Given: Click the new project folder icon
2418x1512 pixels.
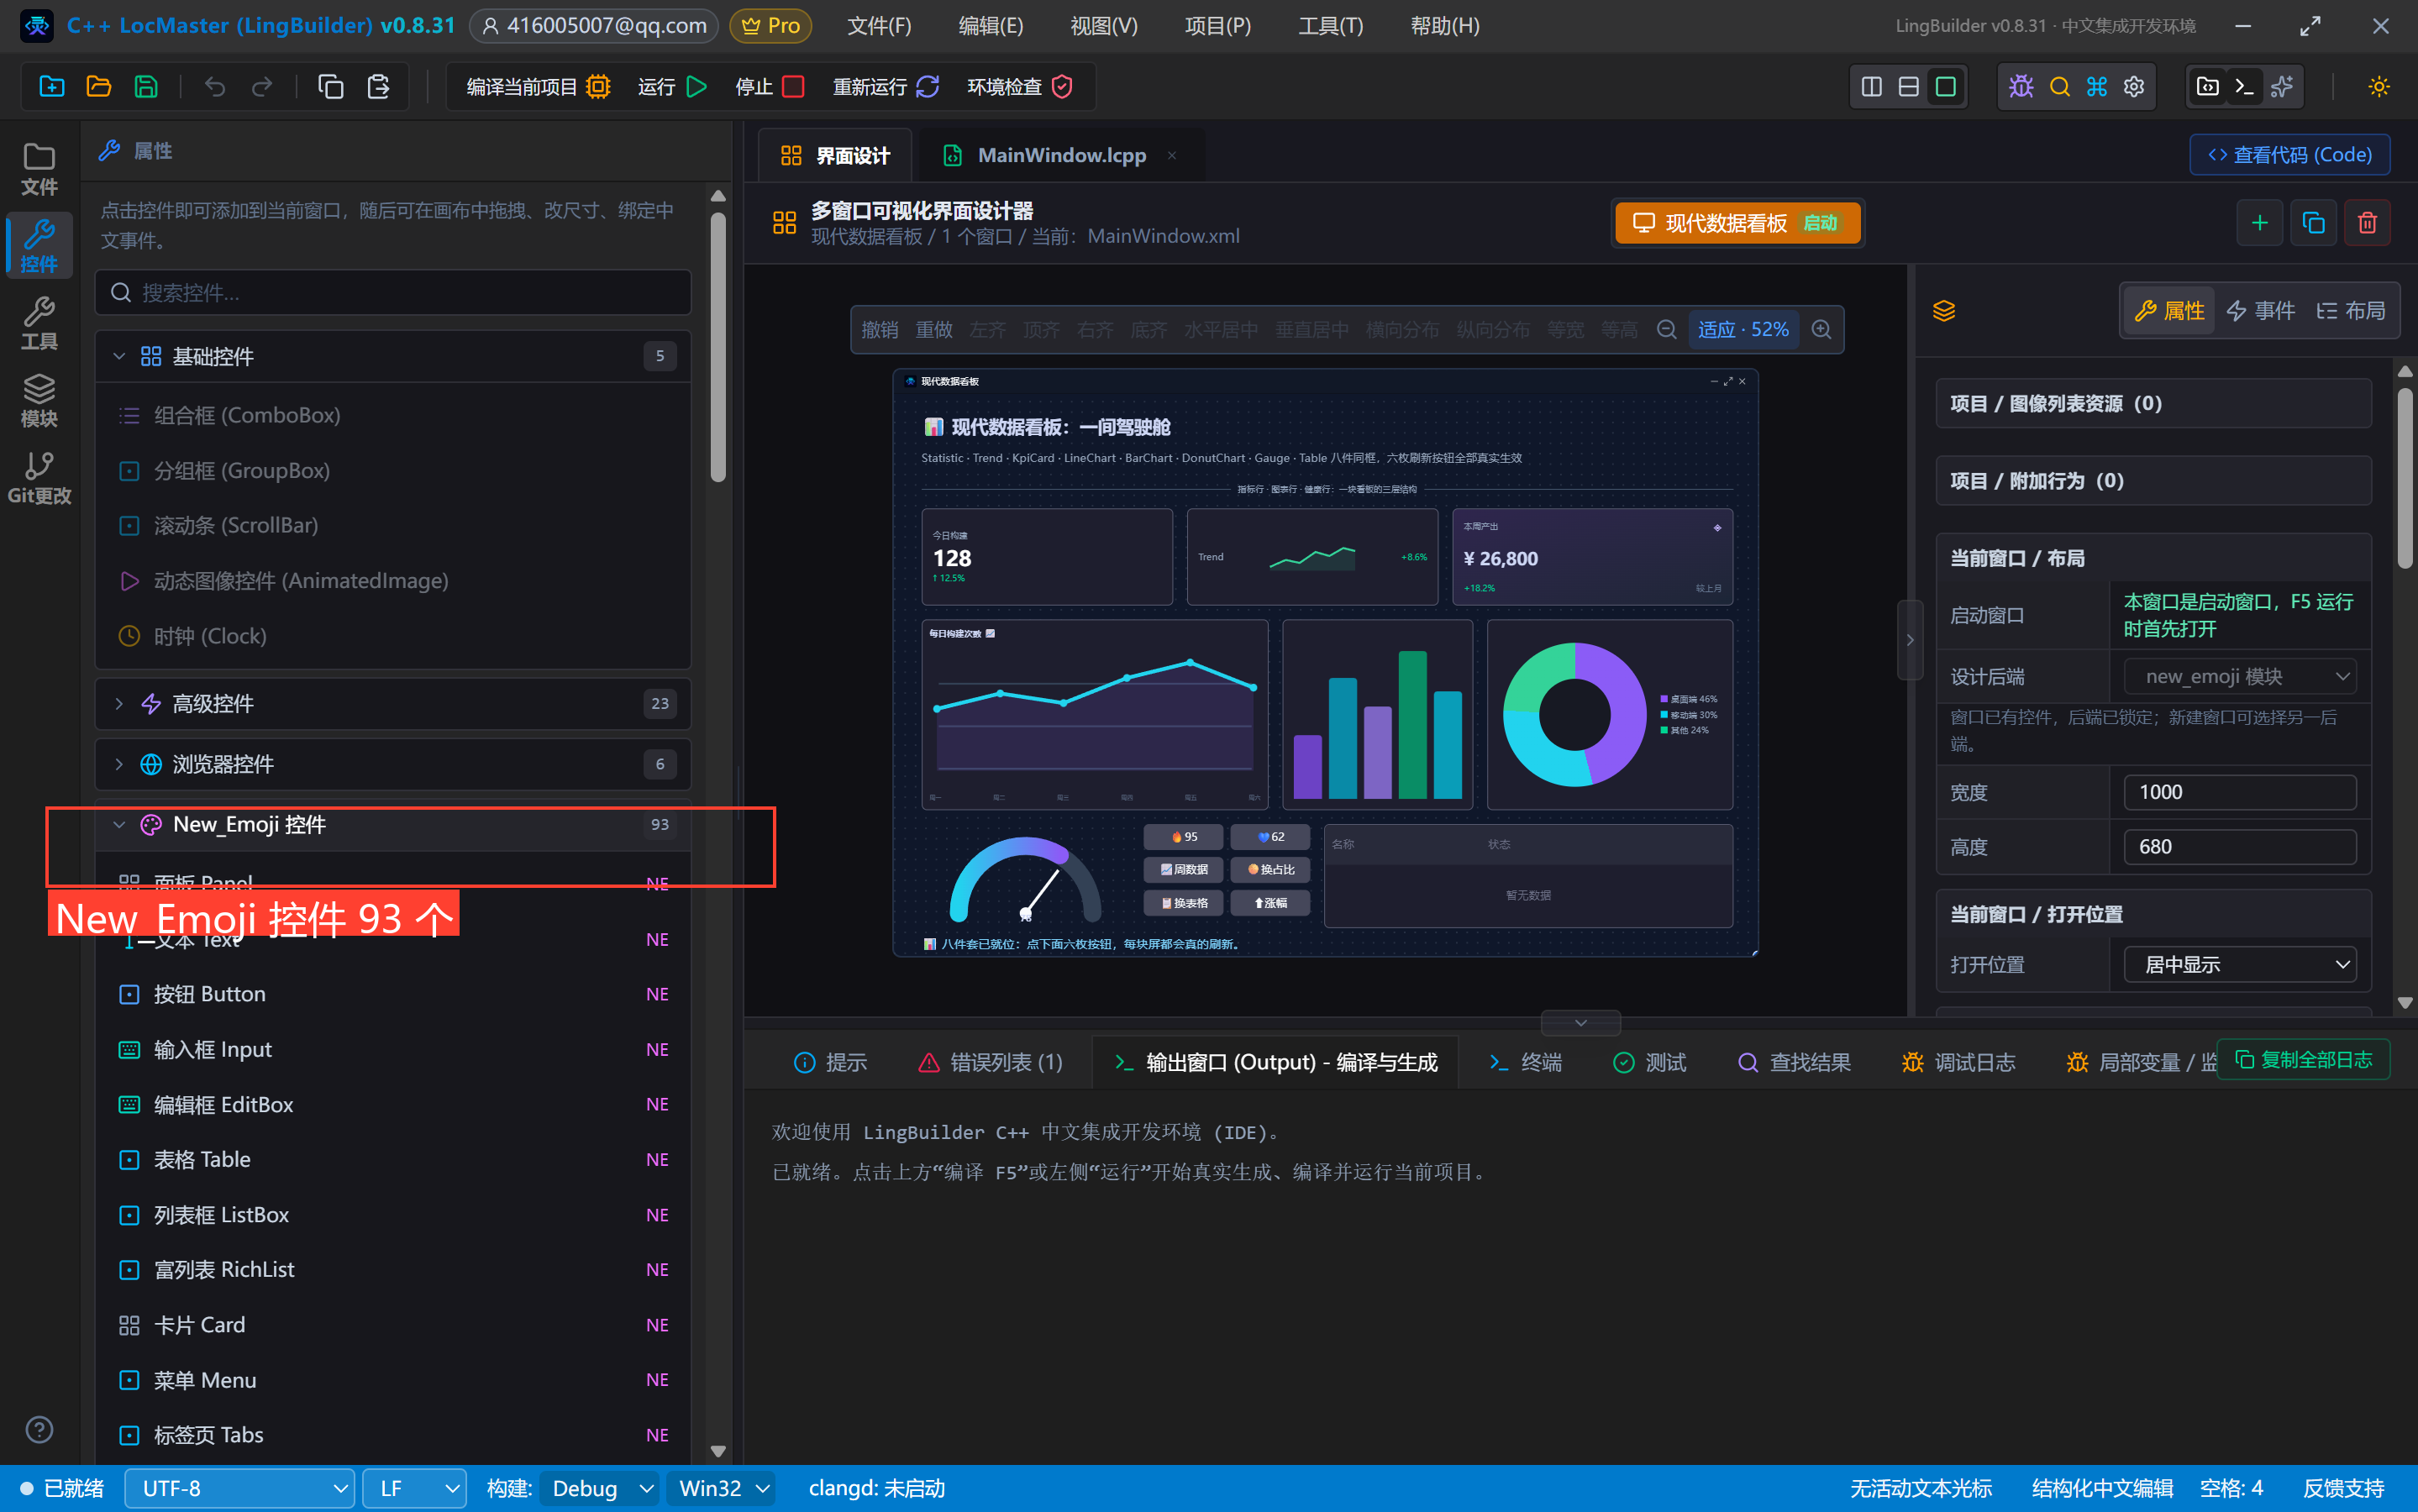Looking at the screenshot, I should pyautogui.click(x=51, y=87).
